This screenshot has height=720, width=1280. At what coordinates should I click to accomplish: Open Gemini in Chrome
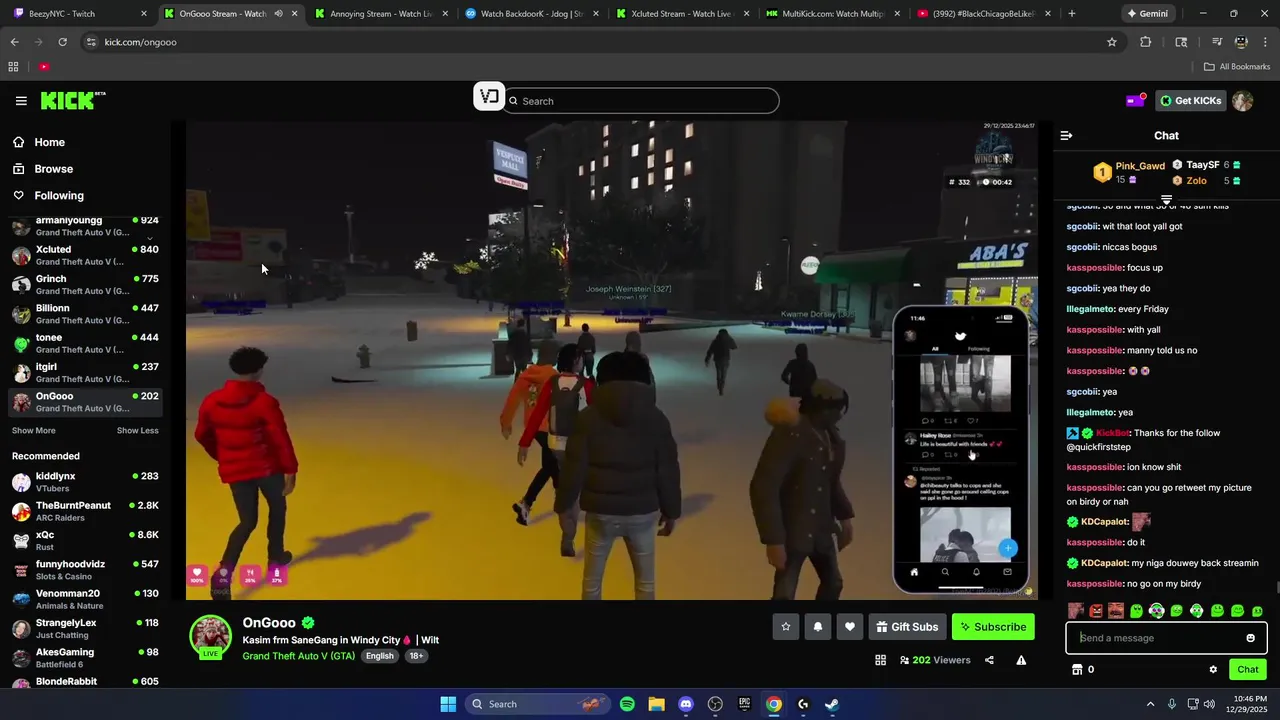click(1146, 14)
